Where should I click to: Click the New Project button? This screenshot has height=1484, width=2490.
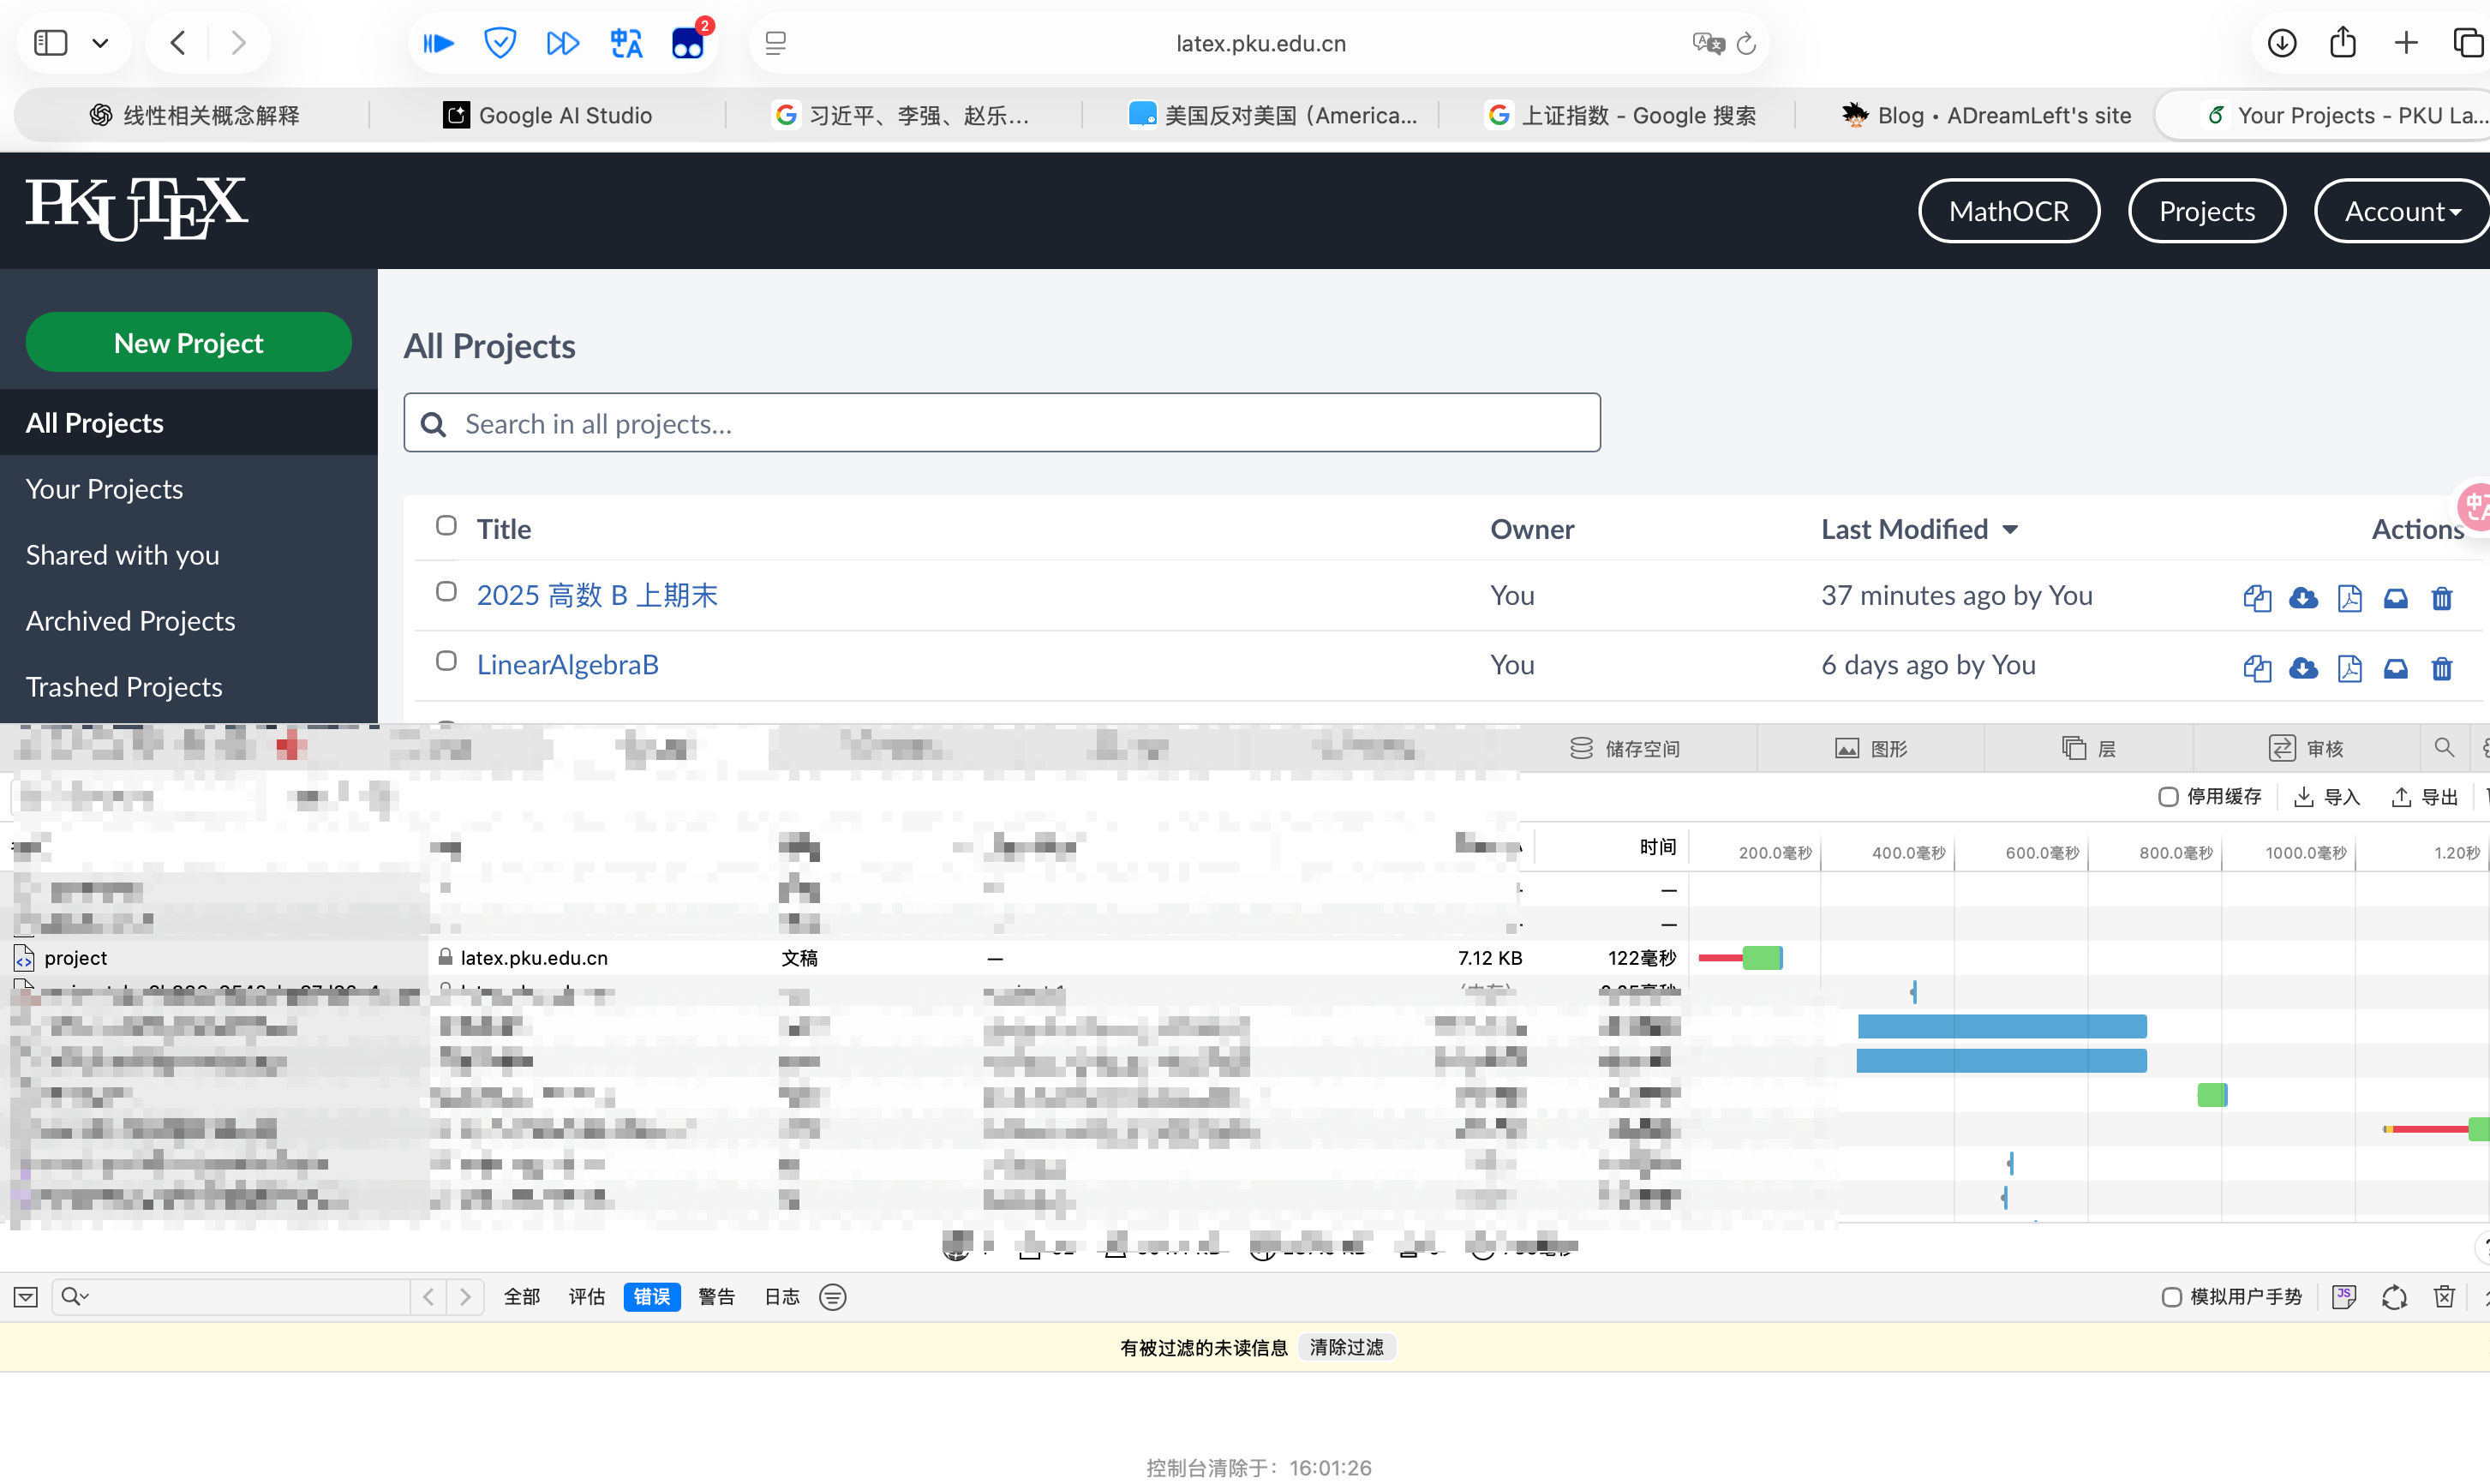point(188,343)
